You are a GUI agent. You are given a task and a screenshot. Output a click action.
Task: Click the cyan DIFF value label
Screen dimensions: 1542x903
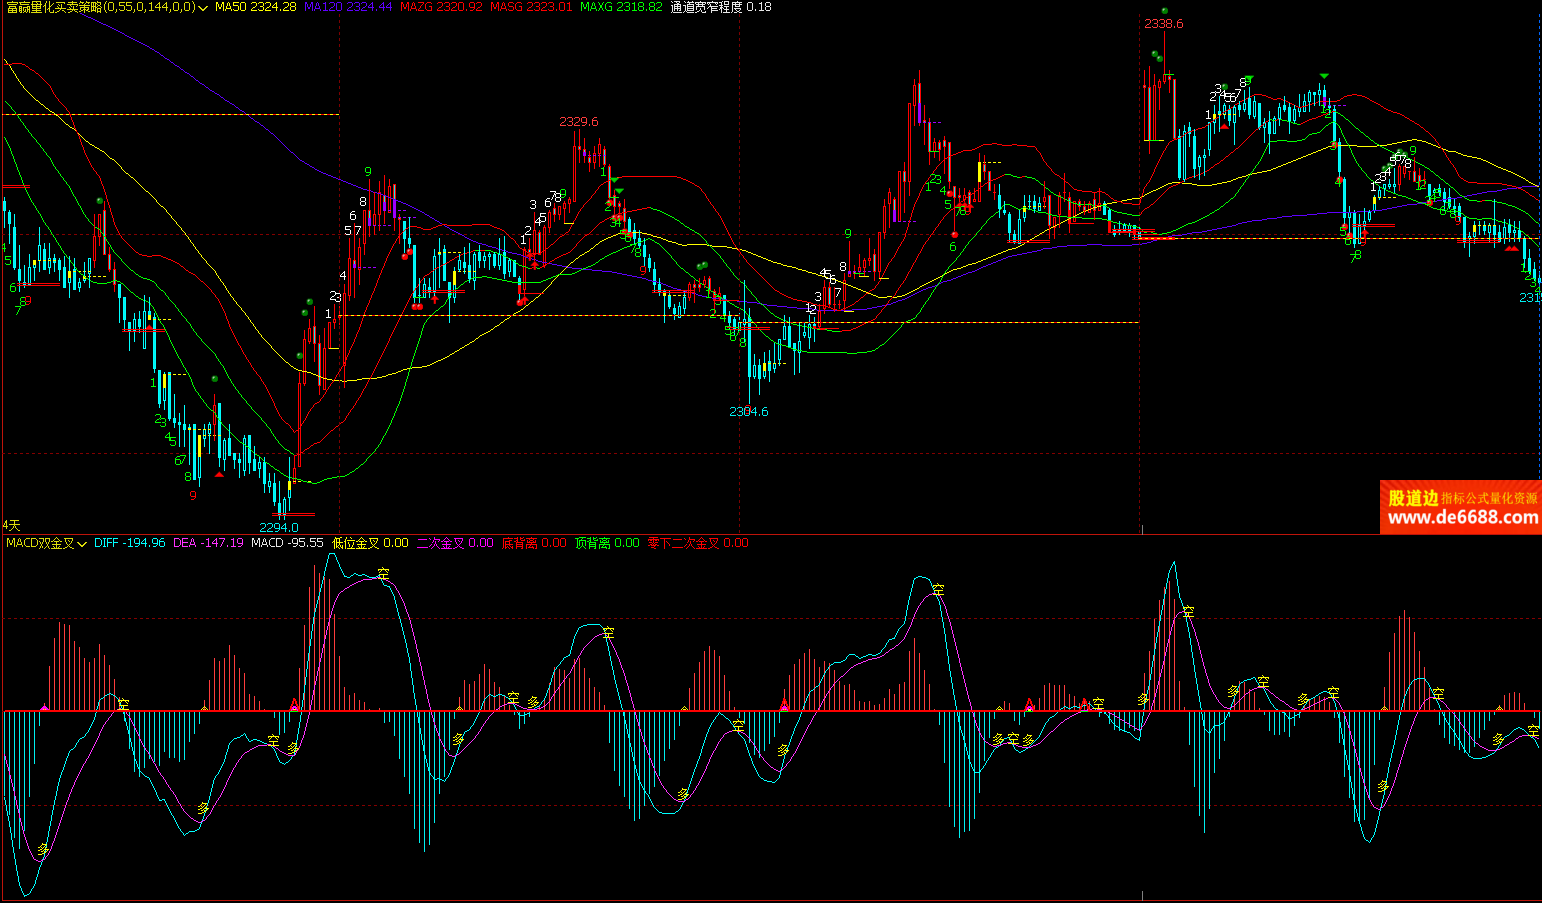(x=129, y=543)
